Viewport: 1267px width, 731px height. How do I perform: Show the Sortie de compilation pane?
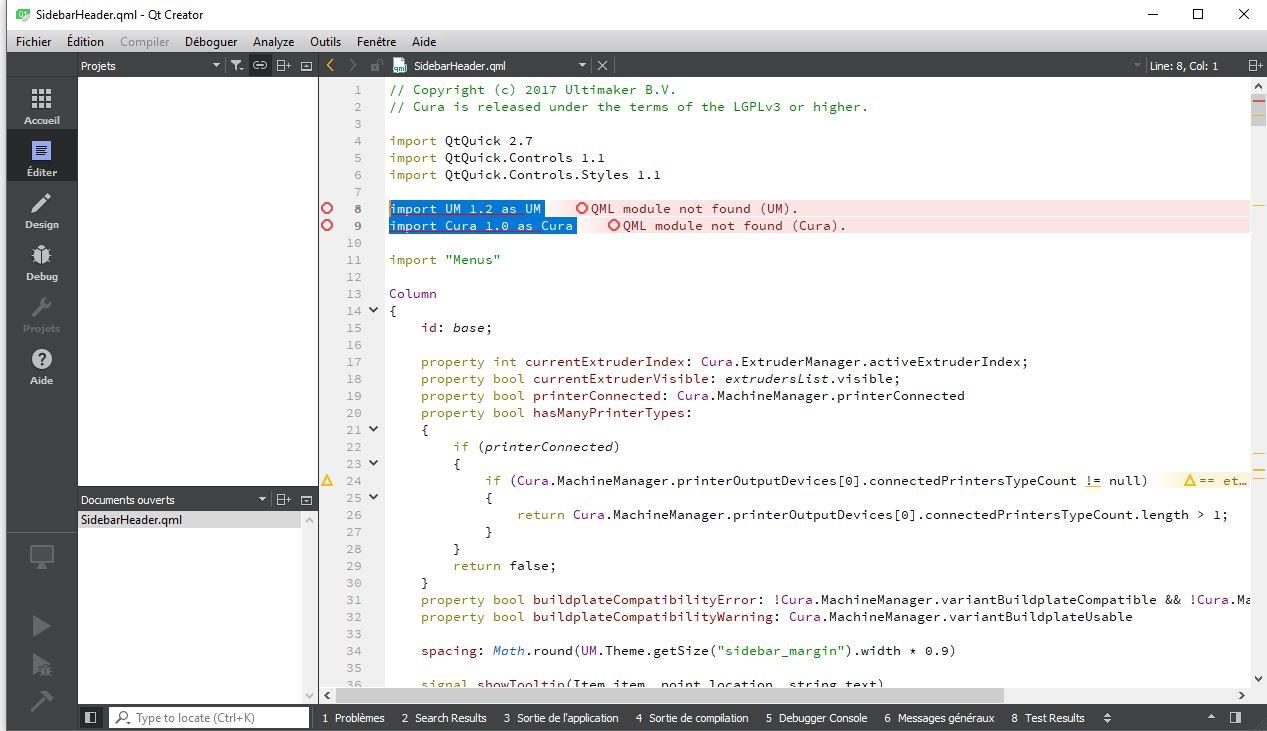pos(692,718)
